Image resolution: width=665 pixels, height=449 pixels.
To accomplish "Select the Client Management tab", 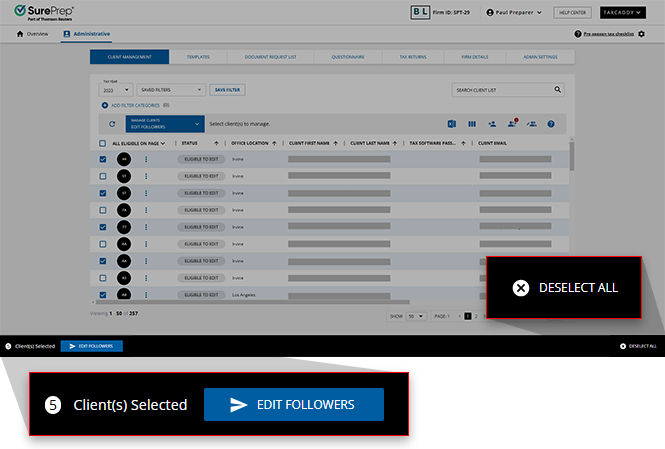I will tap(129, 57).
